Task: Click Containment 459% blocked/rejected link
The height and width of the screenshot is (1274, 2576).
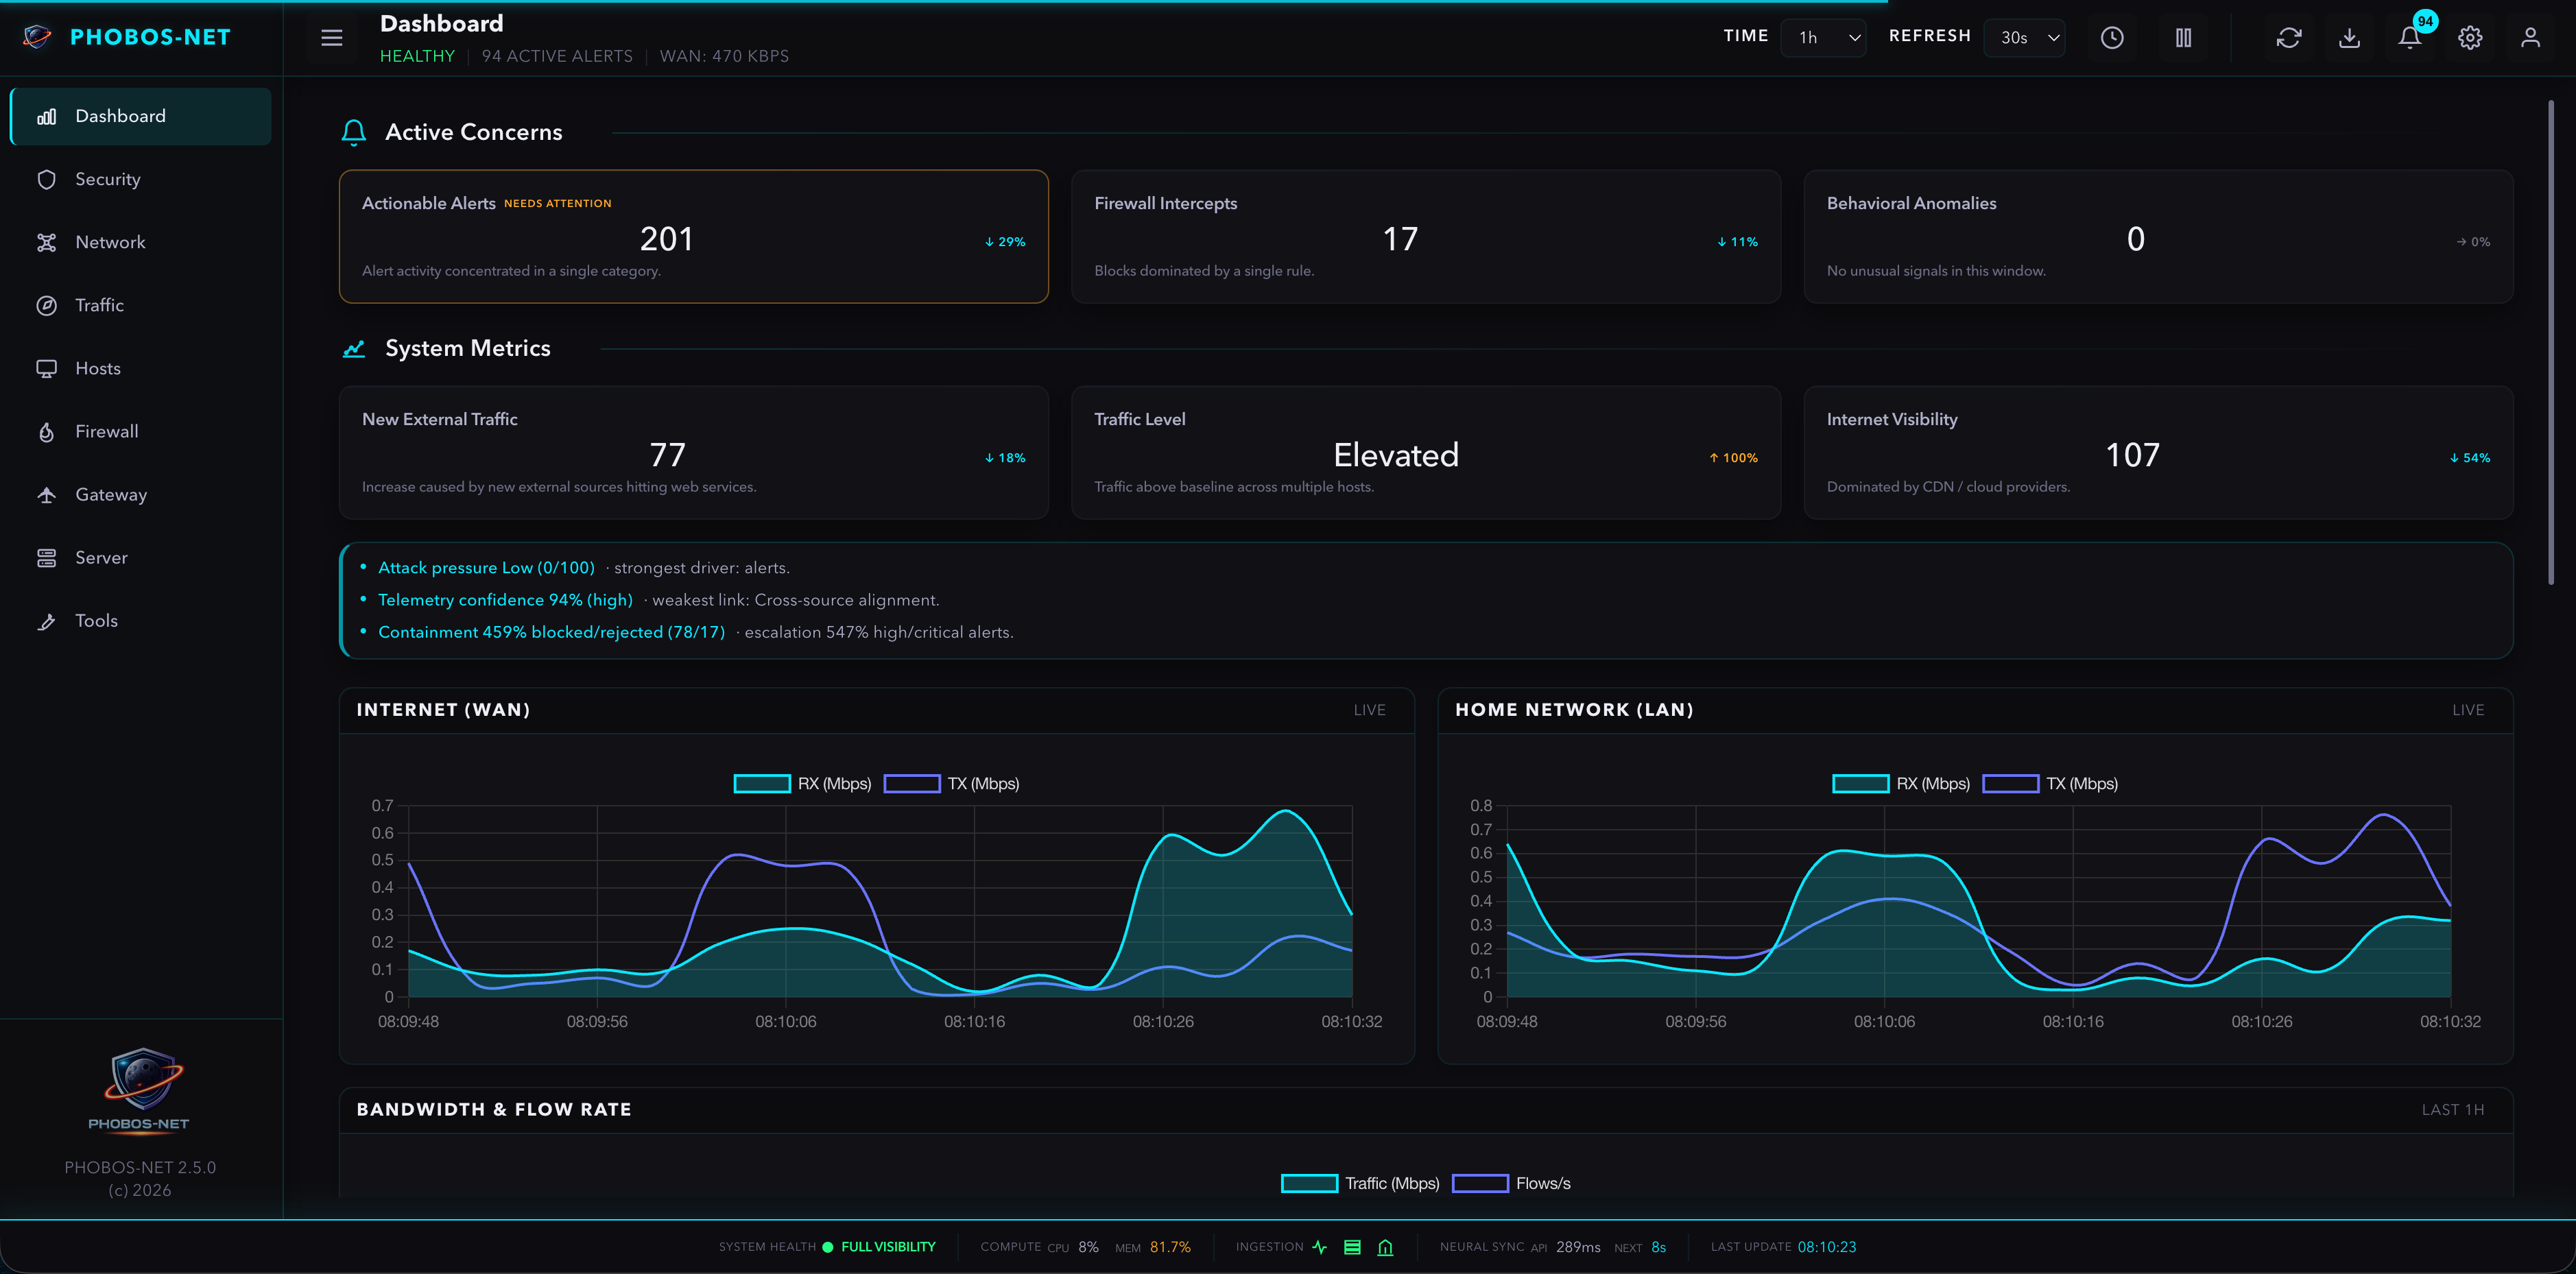Action: (x=551, y=632)
